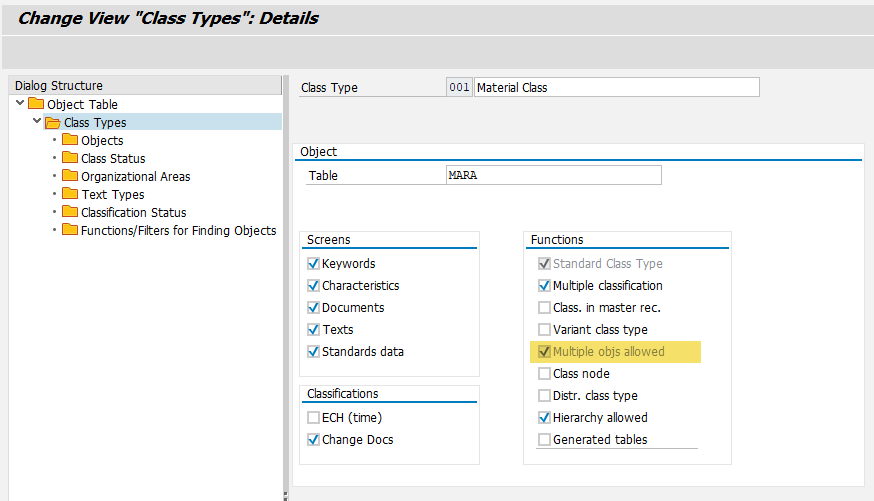Image resolution: width=874 pixels, height=501 pixels.
Task: Uncheck Multiple classification
Action: (544, 285)
